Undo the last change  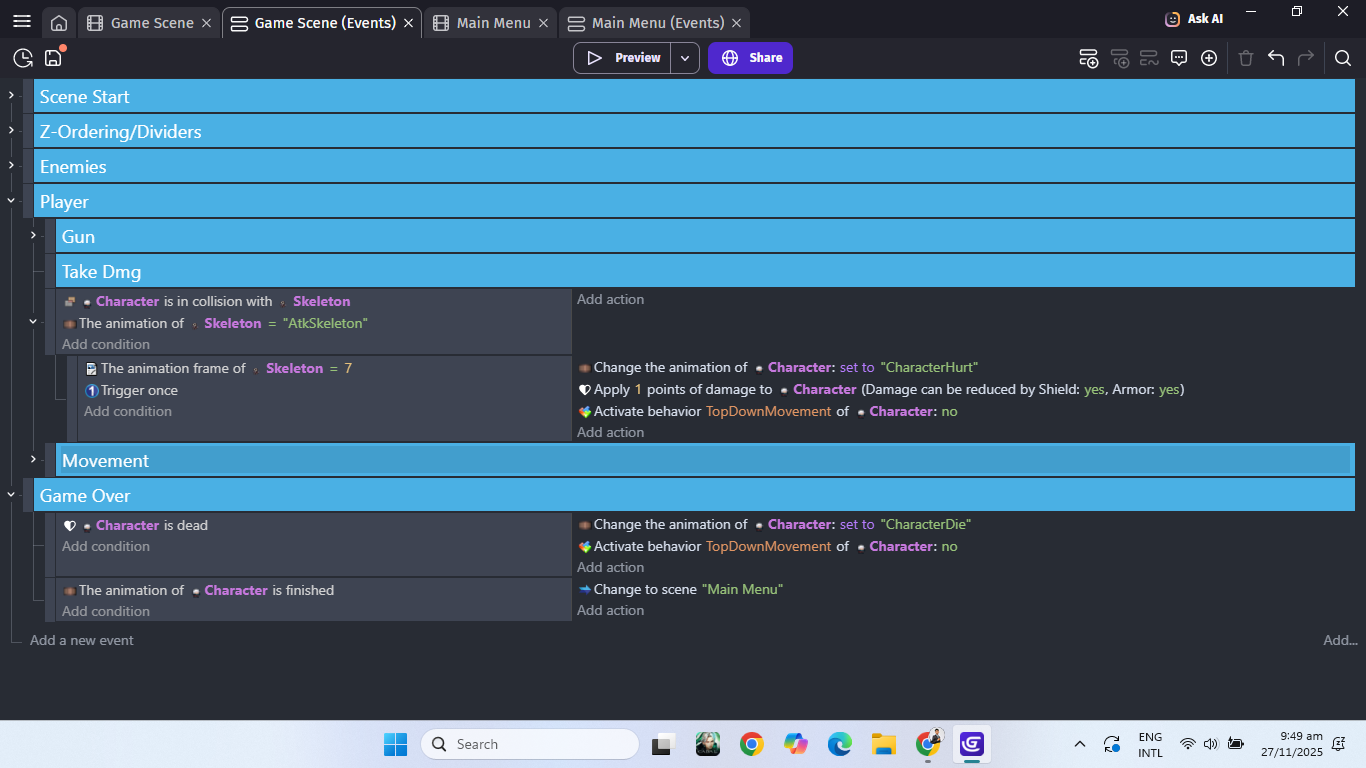(1276, 58)
